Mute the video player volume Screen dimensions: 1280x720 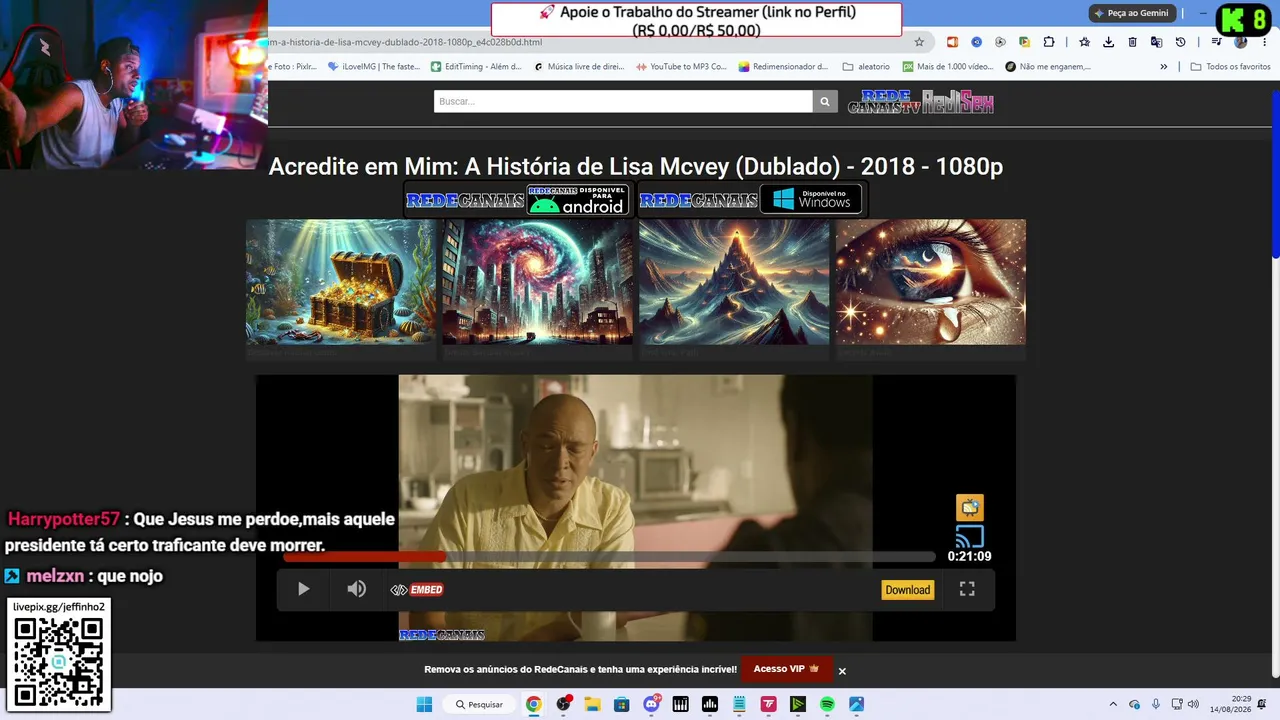click(356, 589)
